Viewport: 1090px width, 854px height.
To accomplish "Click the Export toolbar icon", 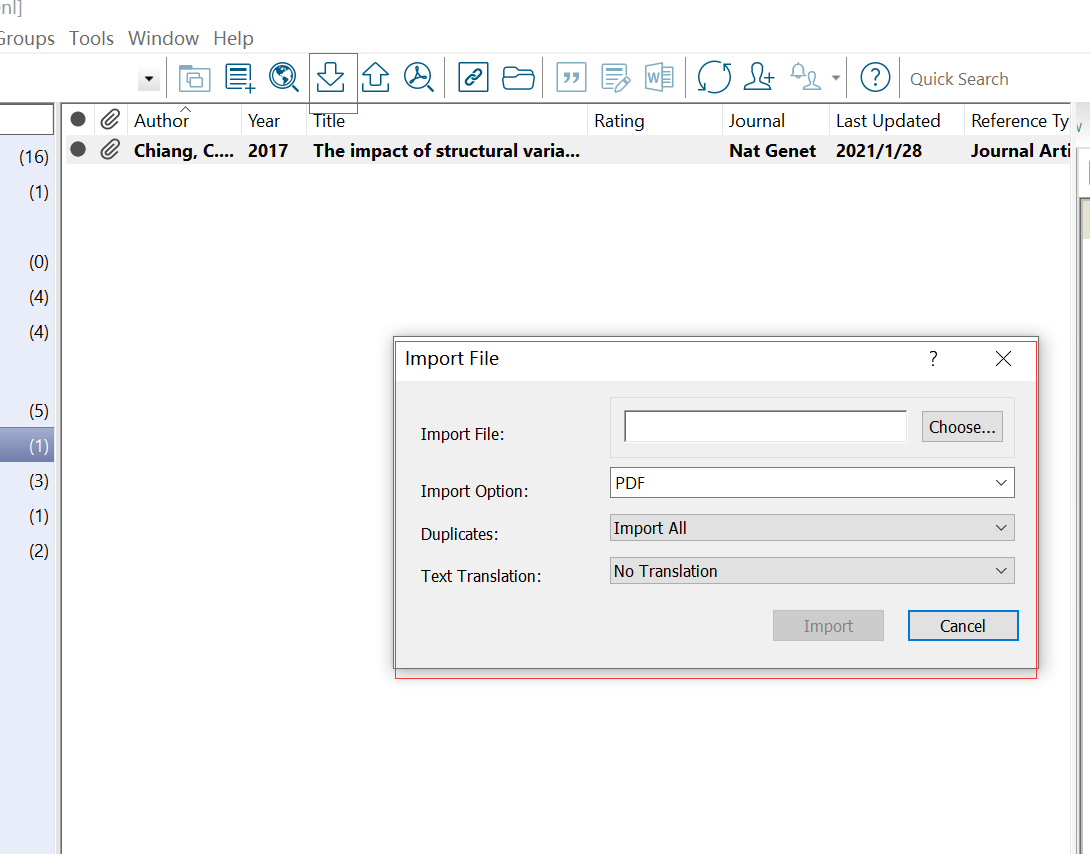I will pos(375,77).
